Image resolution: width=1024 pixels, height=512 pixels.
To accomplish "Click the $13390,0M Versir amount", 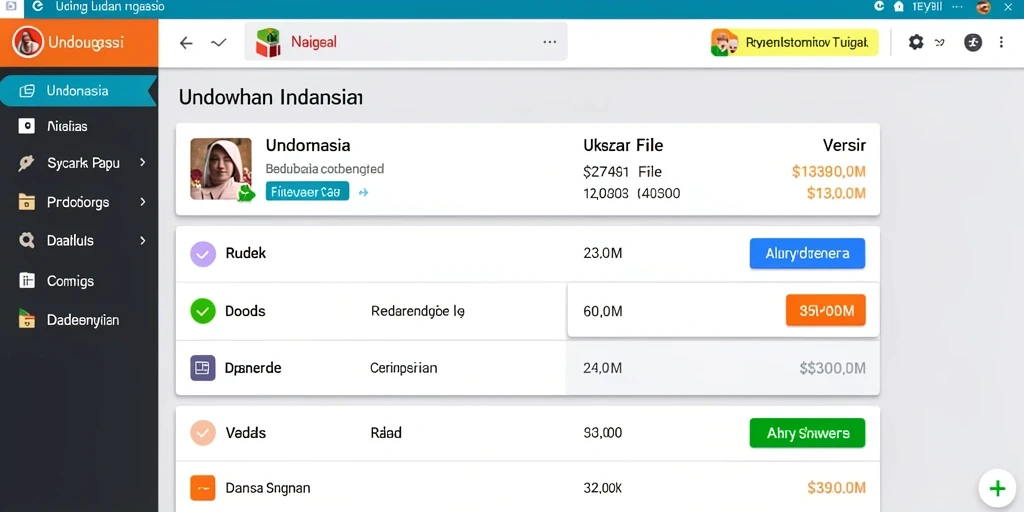I will coord(828,172).
